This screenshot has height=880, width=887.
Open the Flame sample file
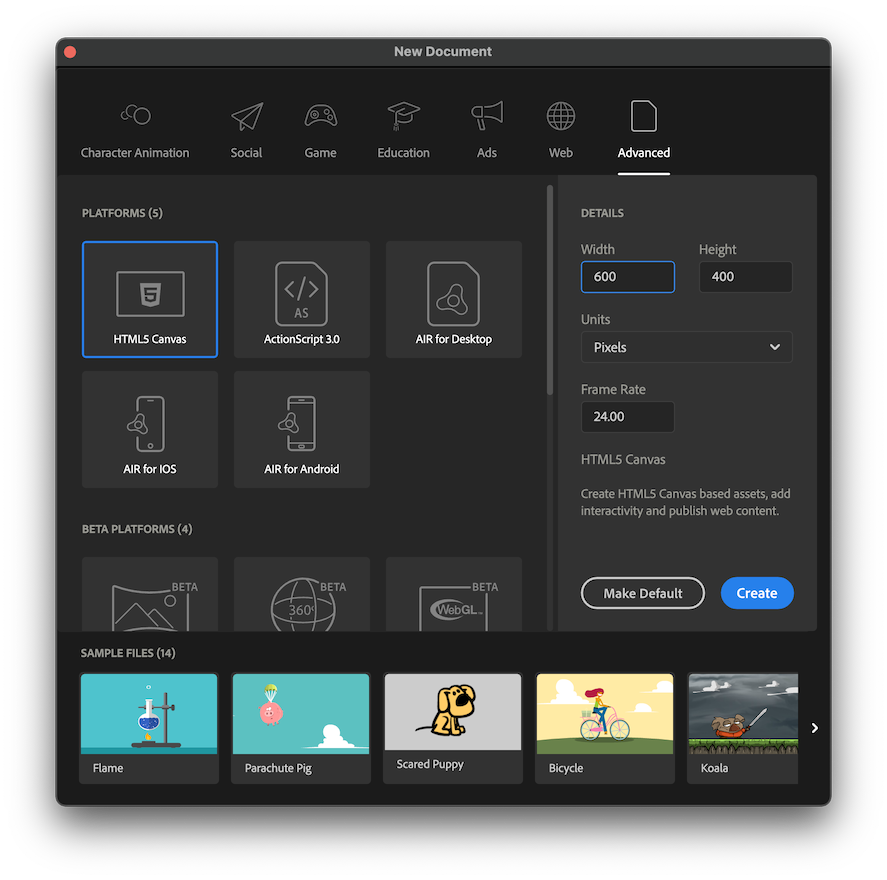[149, 727]
